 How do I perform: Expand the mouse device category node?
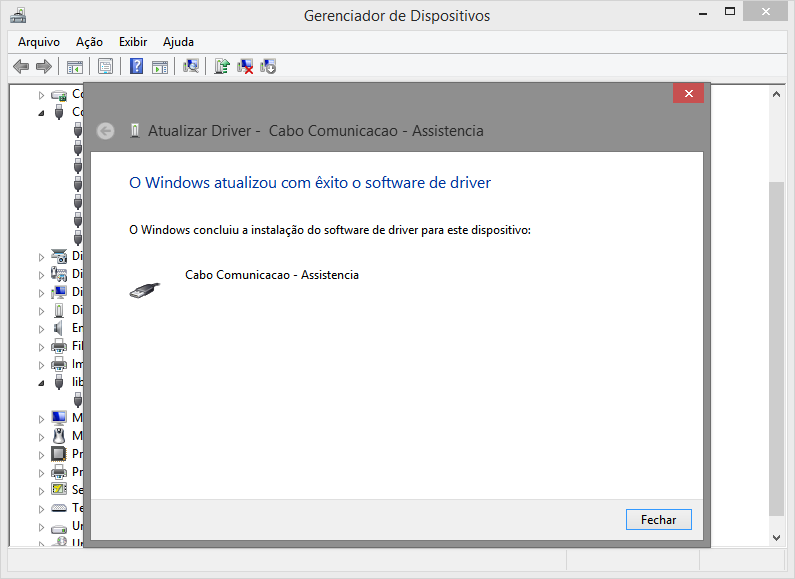coord(41,436)
